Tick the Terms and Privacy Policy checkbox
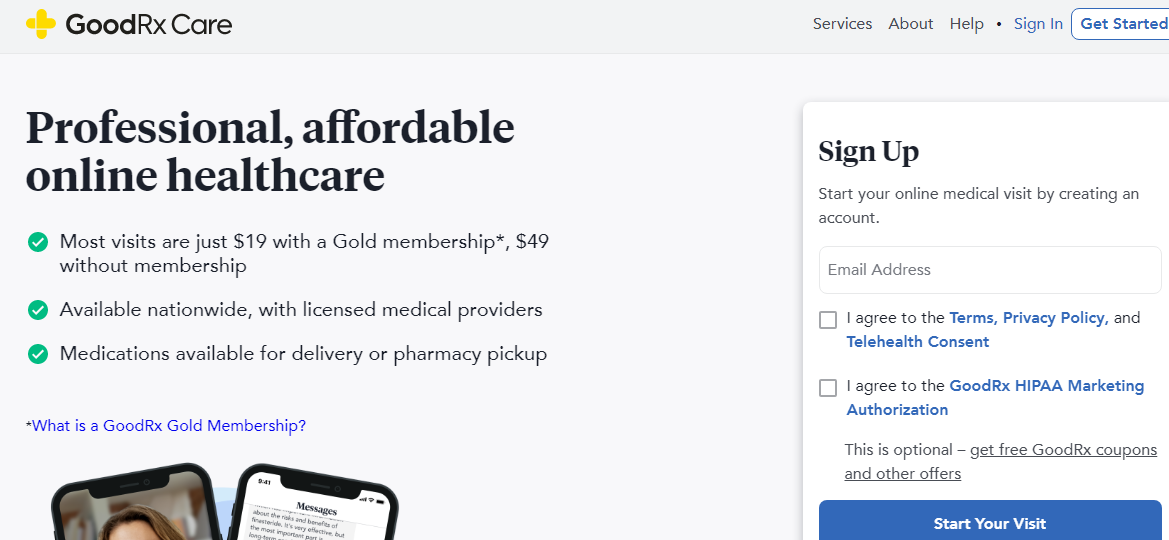The image size is (1169, 540). (x=828, y=320)
